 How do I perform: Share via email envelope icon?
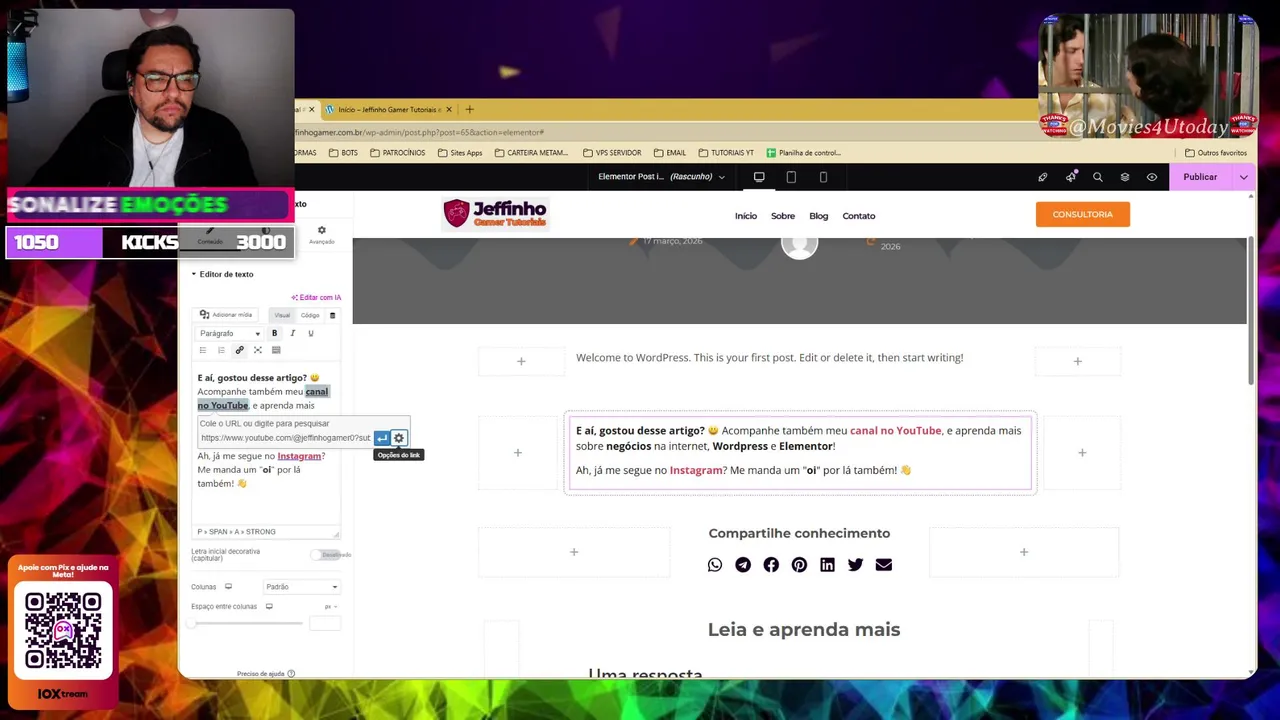883,565
